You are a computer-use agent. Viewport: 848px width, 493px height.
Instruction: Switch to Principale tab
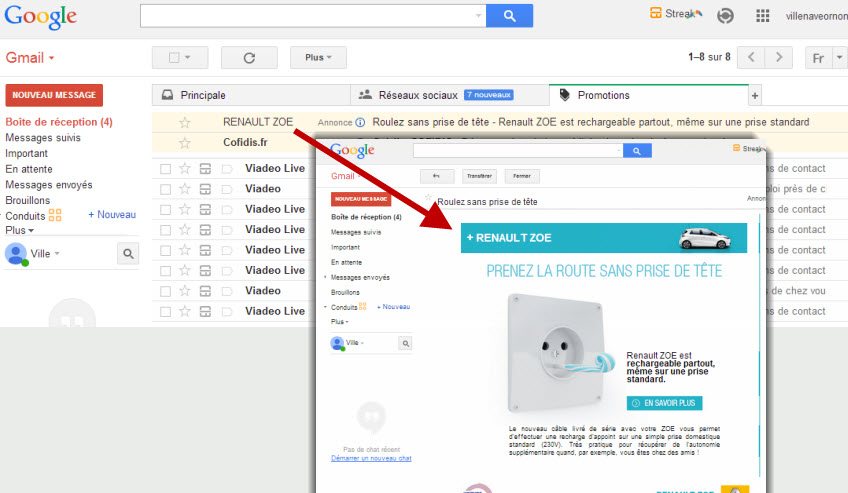[x=251, y=95]
